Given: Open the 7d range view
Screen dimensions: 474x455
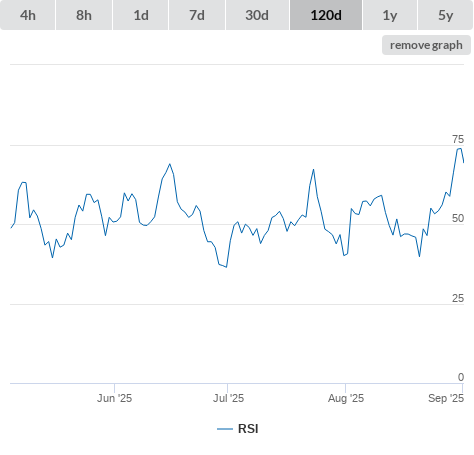Looking at the screenshot, I should click(x=197, y=15).
